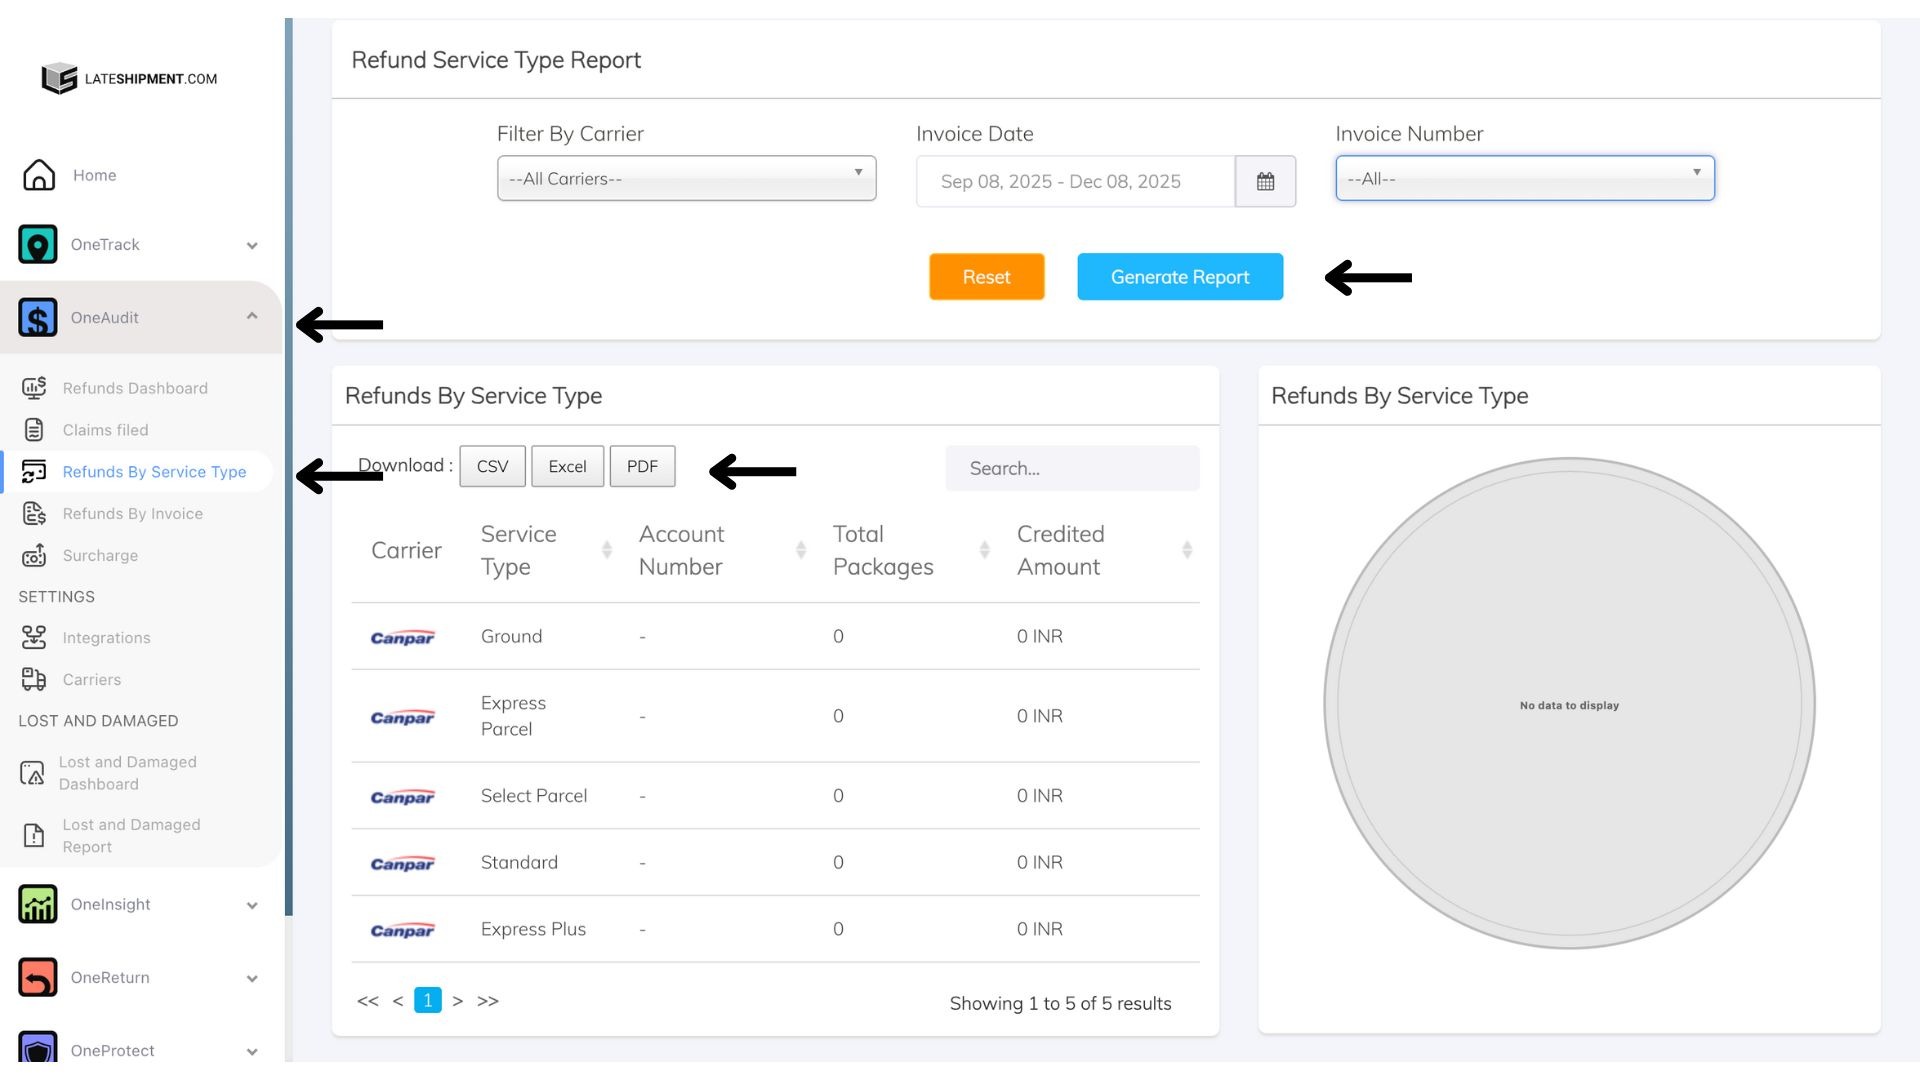The width and height of the screenshot is (1920, 1080).
Task: Click the calendar icon beside Invoice Date
Action: click(1265, 182)
